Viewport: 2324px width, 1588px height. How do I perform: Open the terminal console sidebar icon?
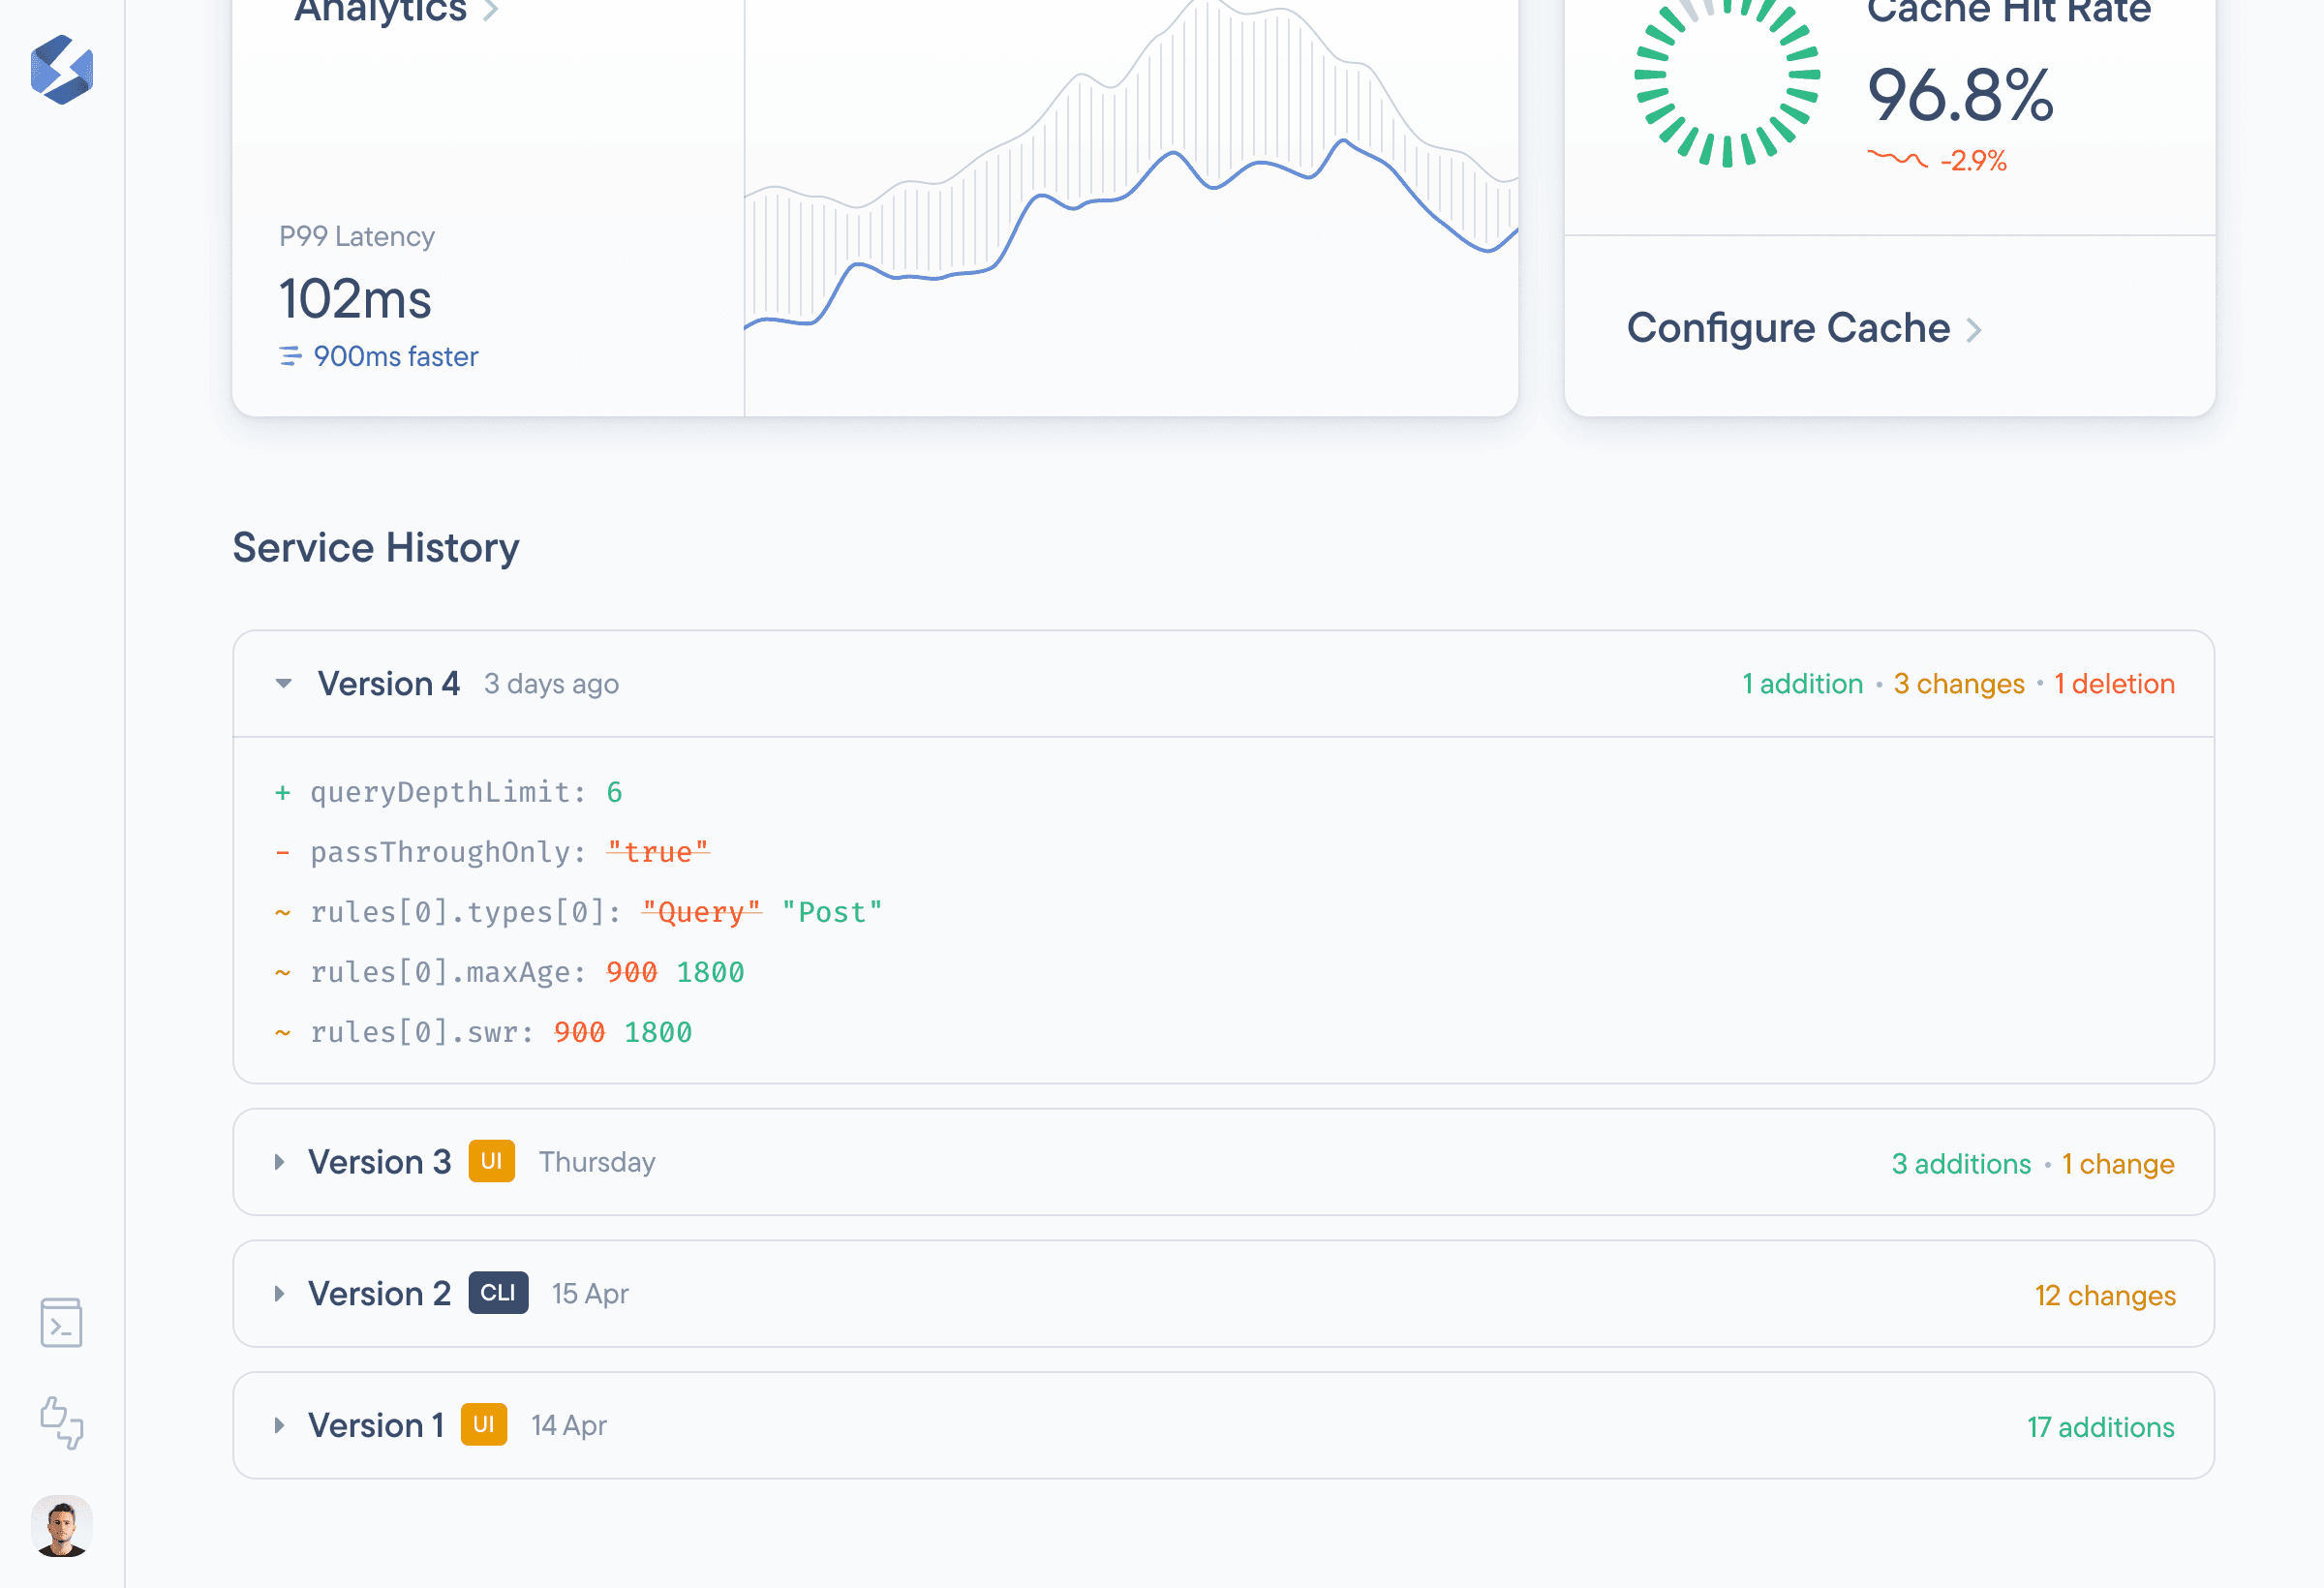pos(62,1323)
